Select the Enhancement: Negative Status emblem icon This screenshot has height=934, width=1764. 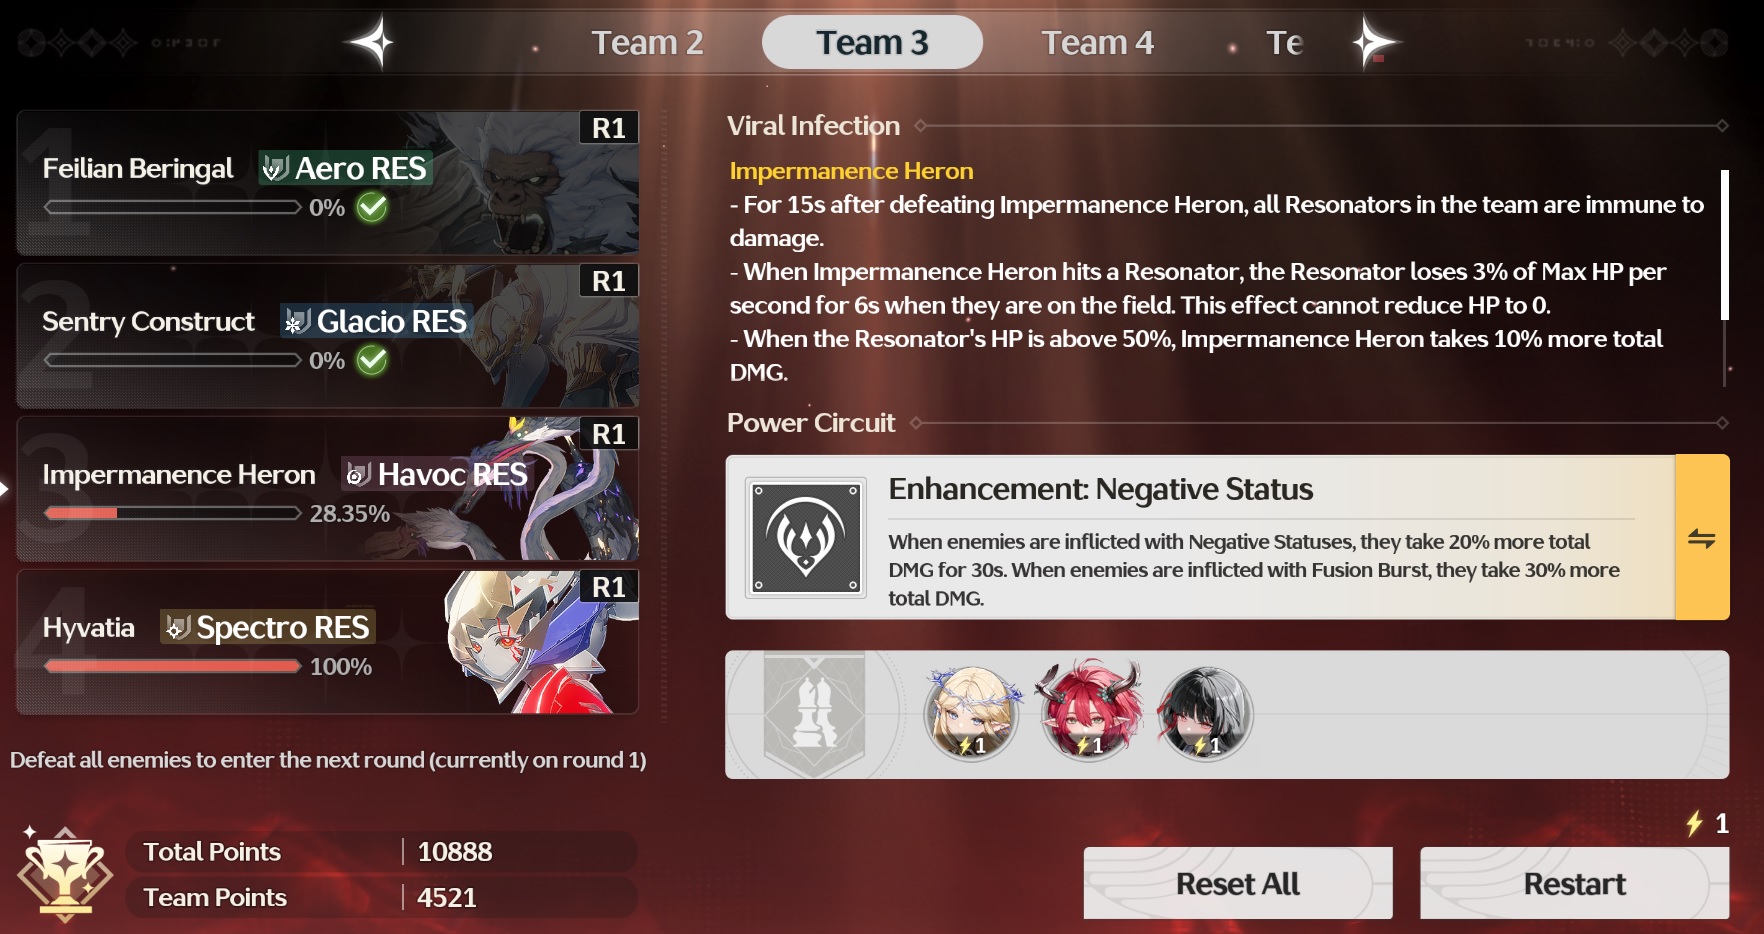[x=806, y=538]
